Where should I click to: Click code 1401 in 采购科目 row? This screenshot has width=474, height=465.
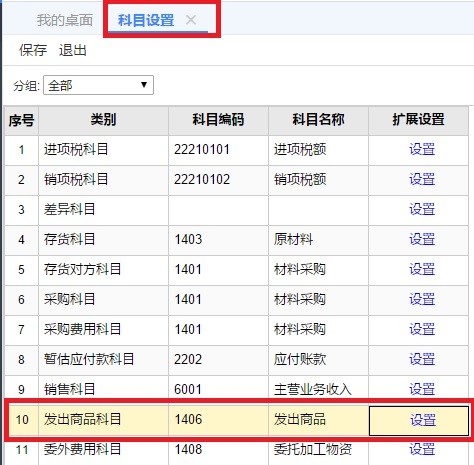click(x=188, y=299)
